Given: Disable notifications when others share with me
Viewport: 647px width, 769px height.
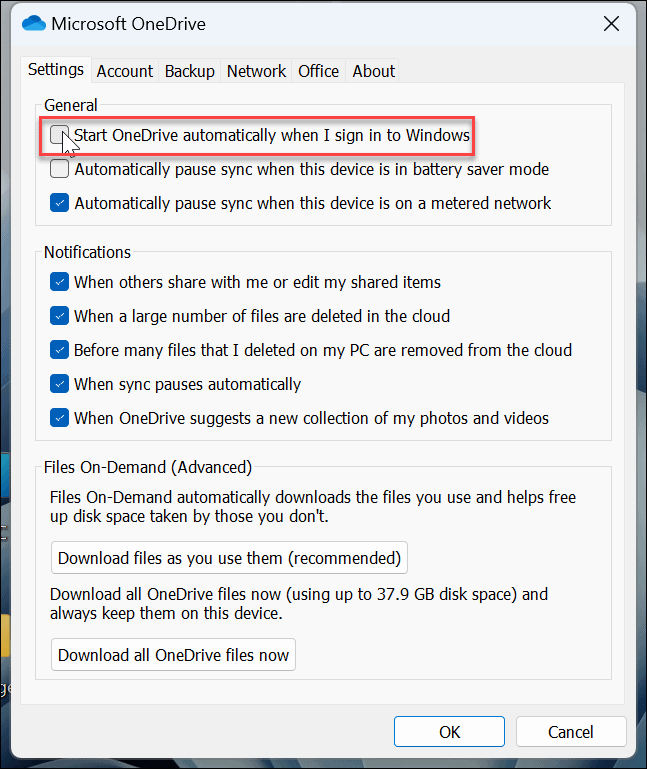Looking at the screenshot, I should point(59,282).
